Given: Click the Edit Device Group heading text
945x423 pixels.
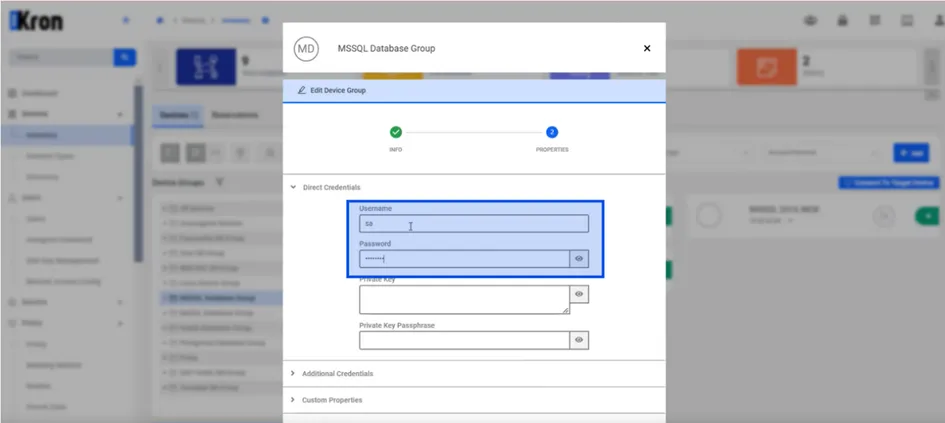Looking at the screenshot, I should 338,90.
